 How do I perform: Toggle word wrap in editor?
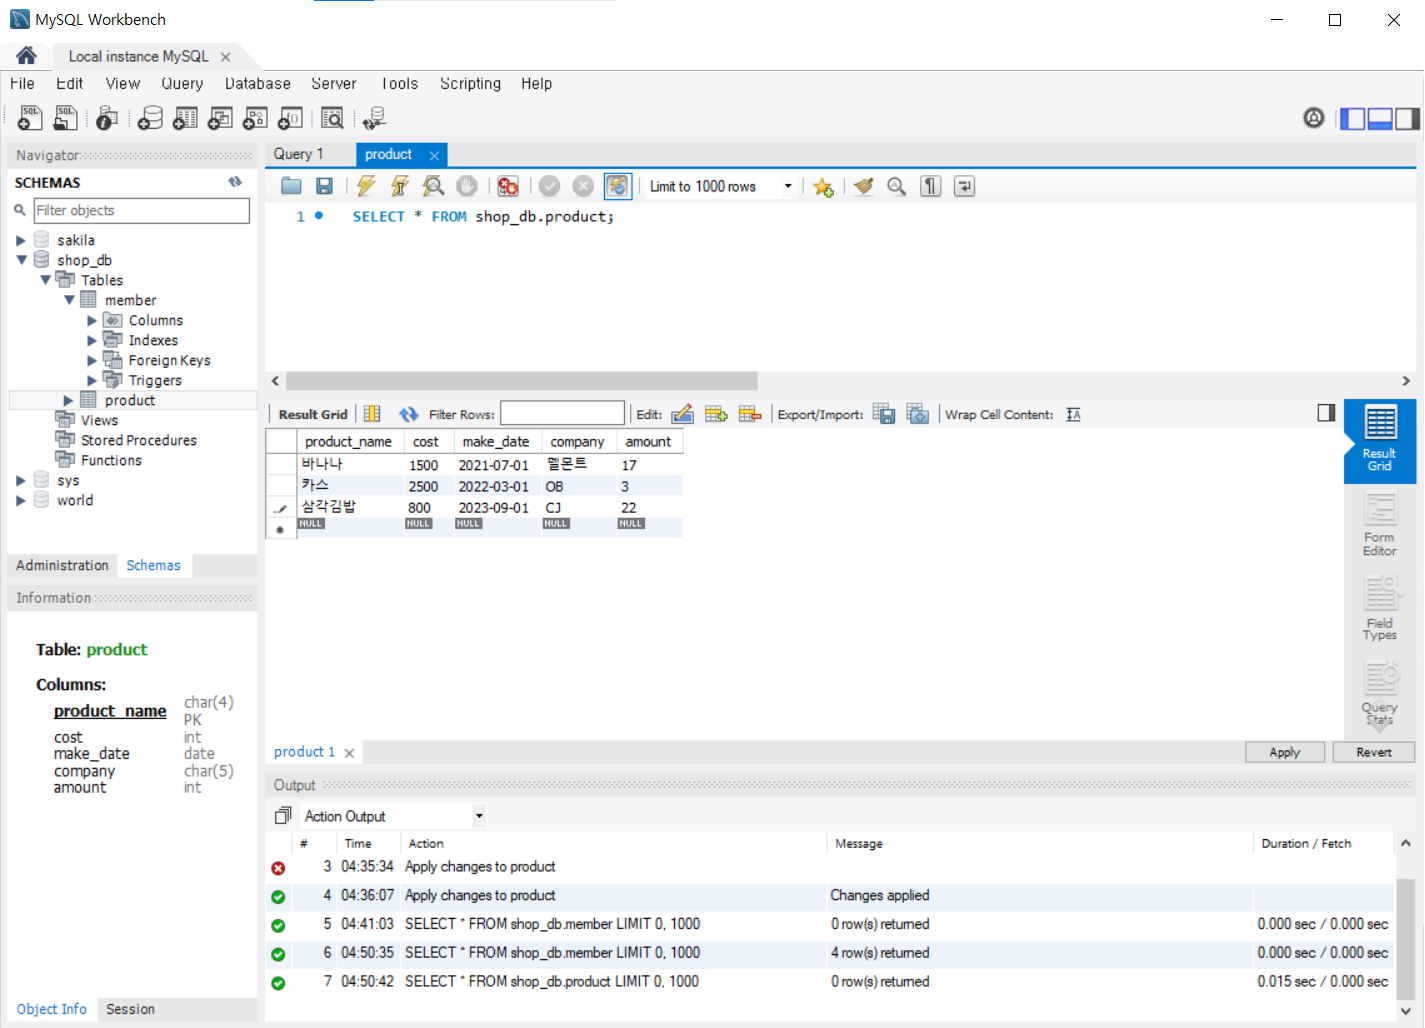[964, 186]
